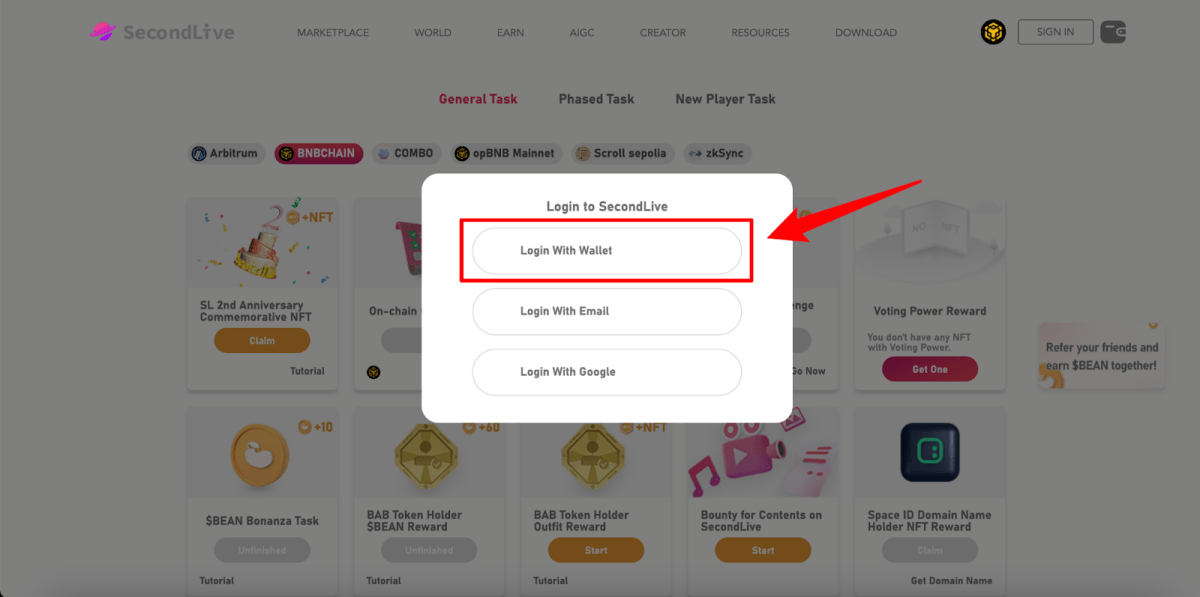Open the BNB chain network icon in header
Image resolution: width=1200 pixels, height=597 pixels.
(993, 32)
